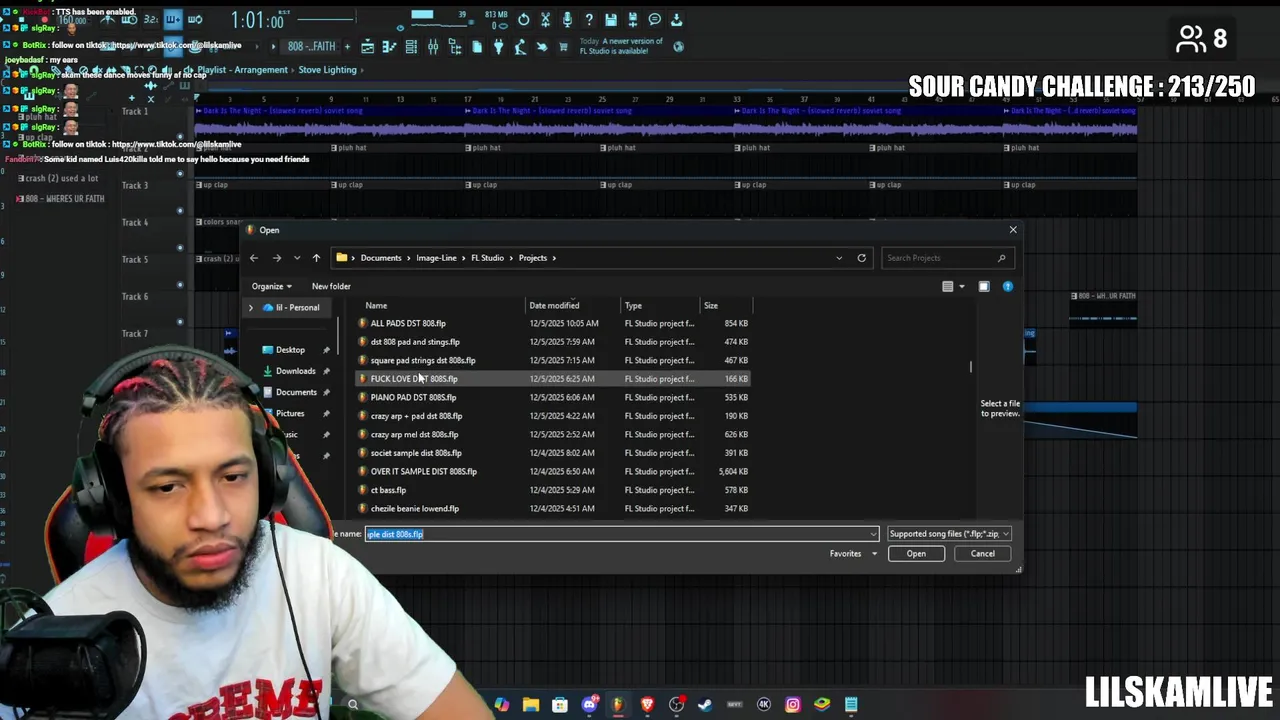
Task: Open the recent locations chevron near Back/Forward
Action: 296,258
